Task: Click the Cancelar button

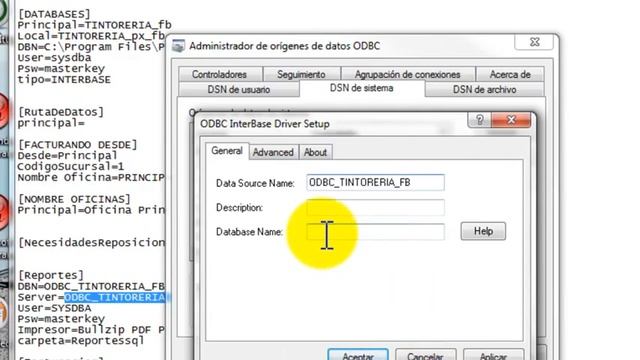Action: [425, 355]
